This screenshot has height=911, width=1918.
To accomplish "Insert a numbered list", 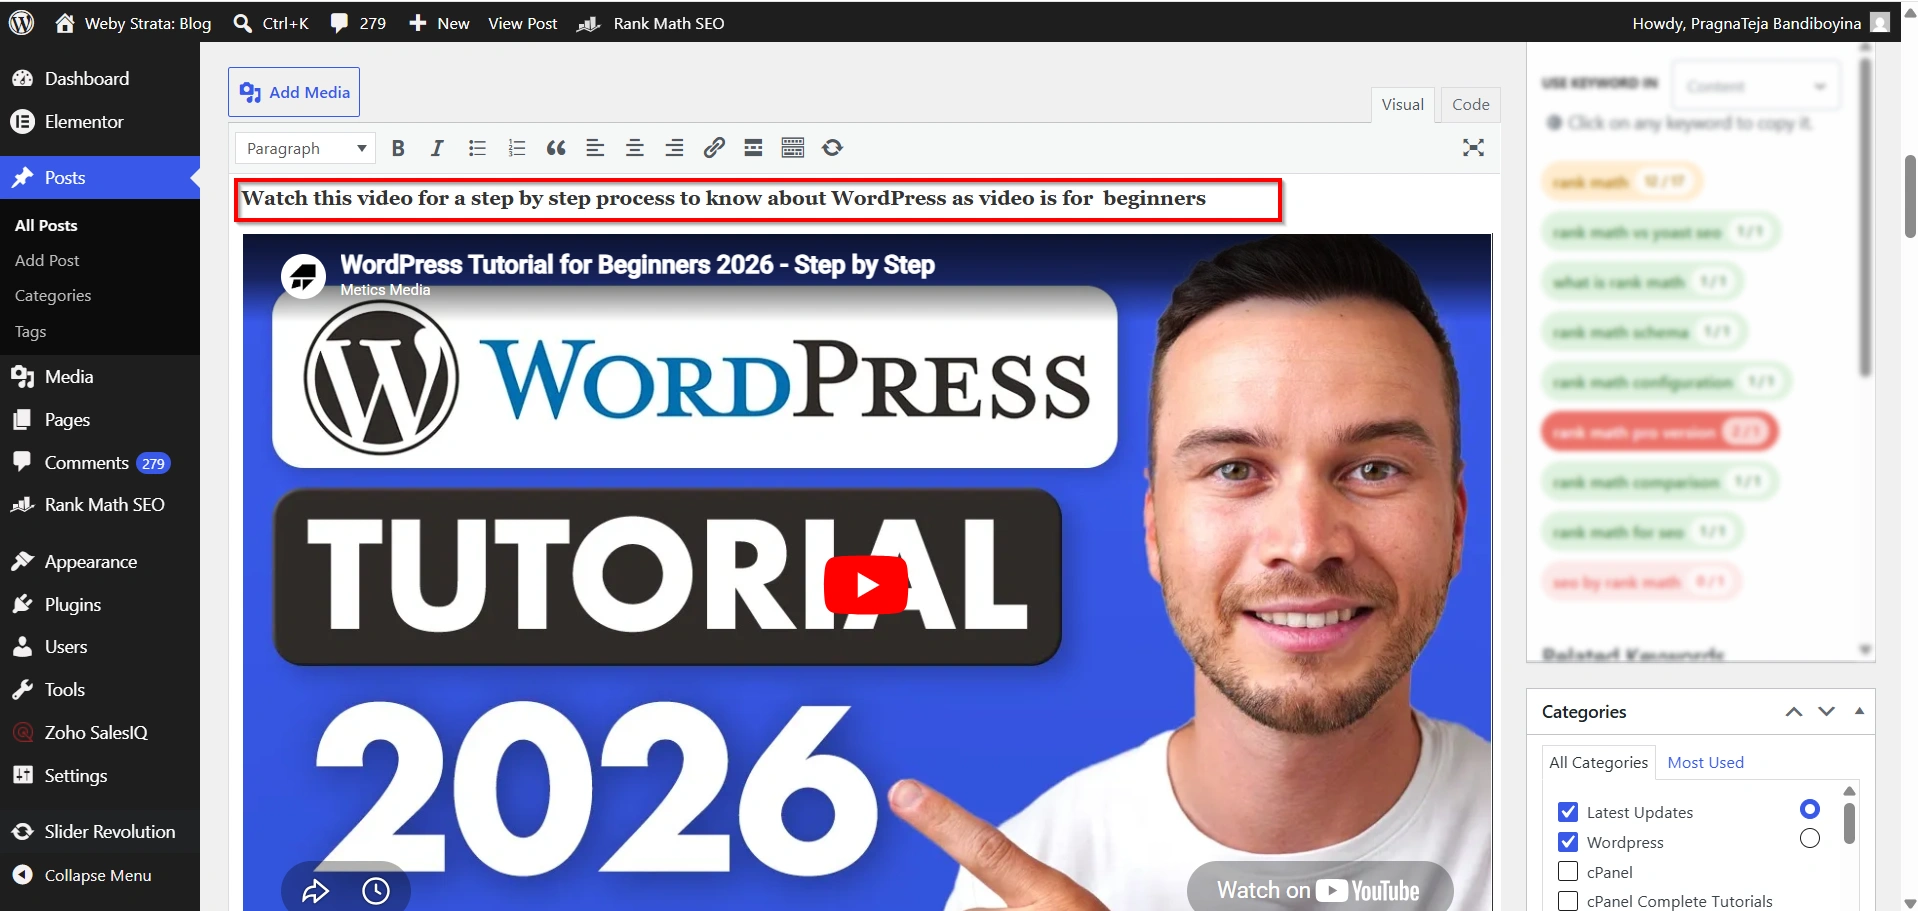I will (x=516, y=148).
